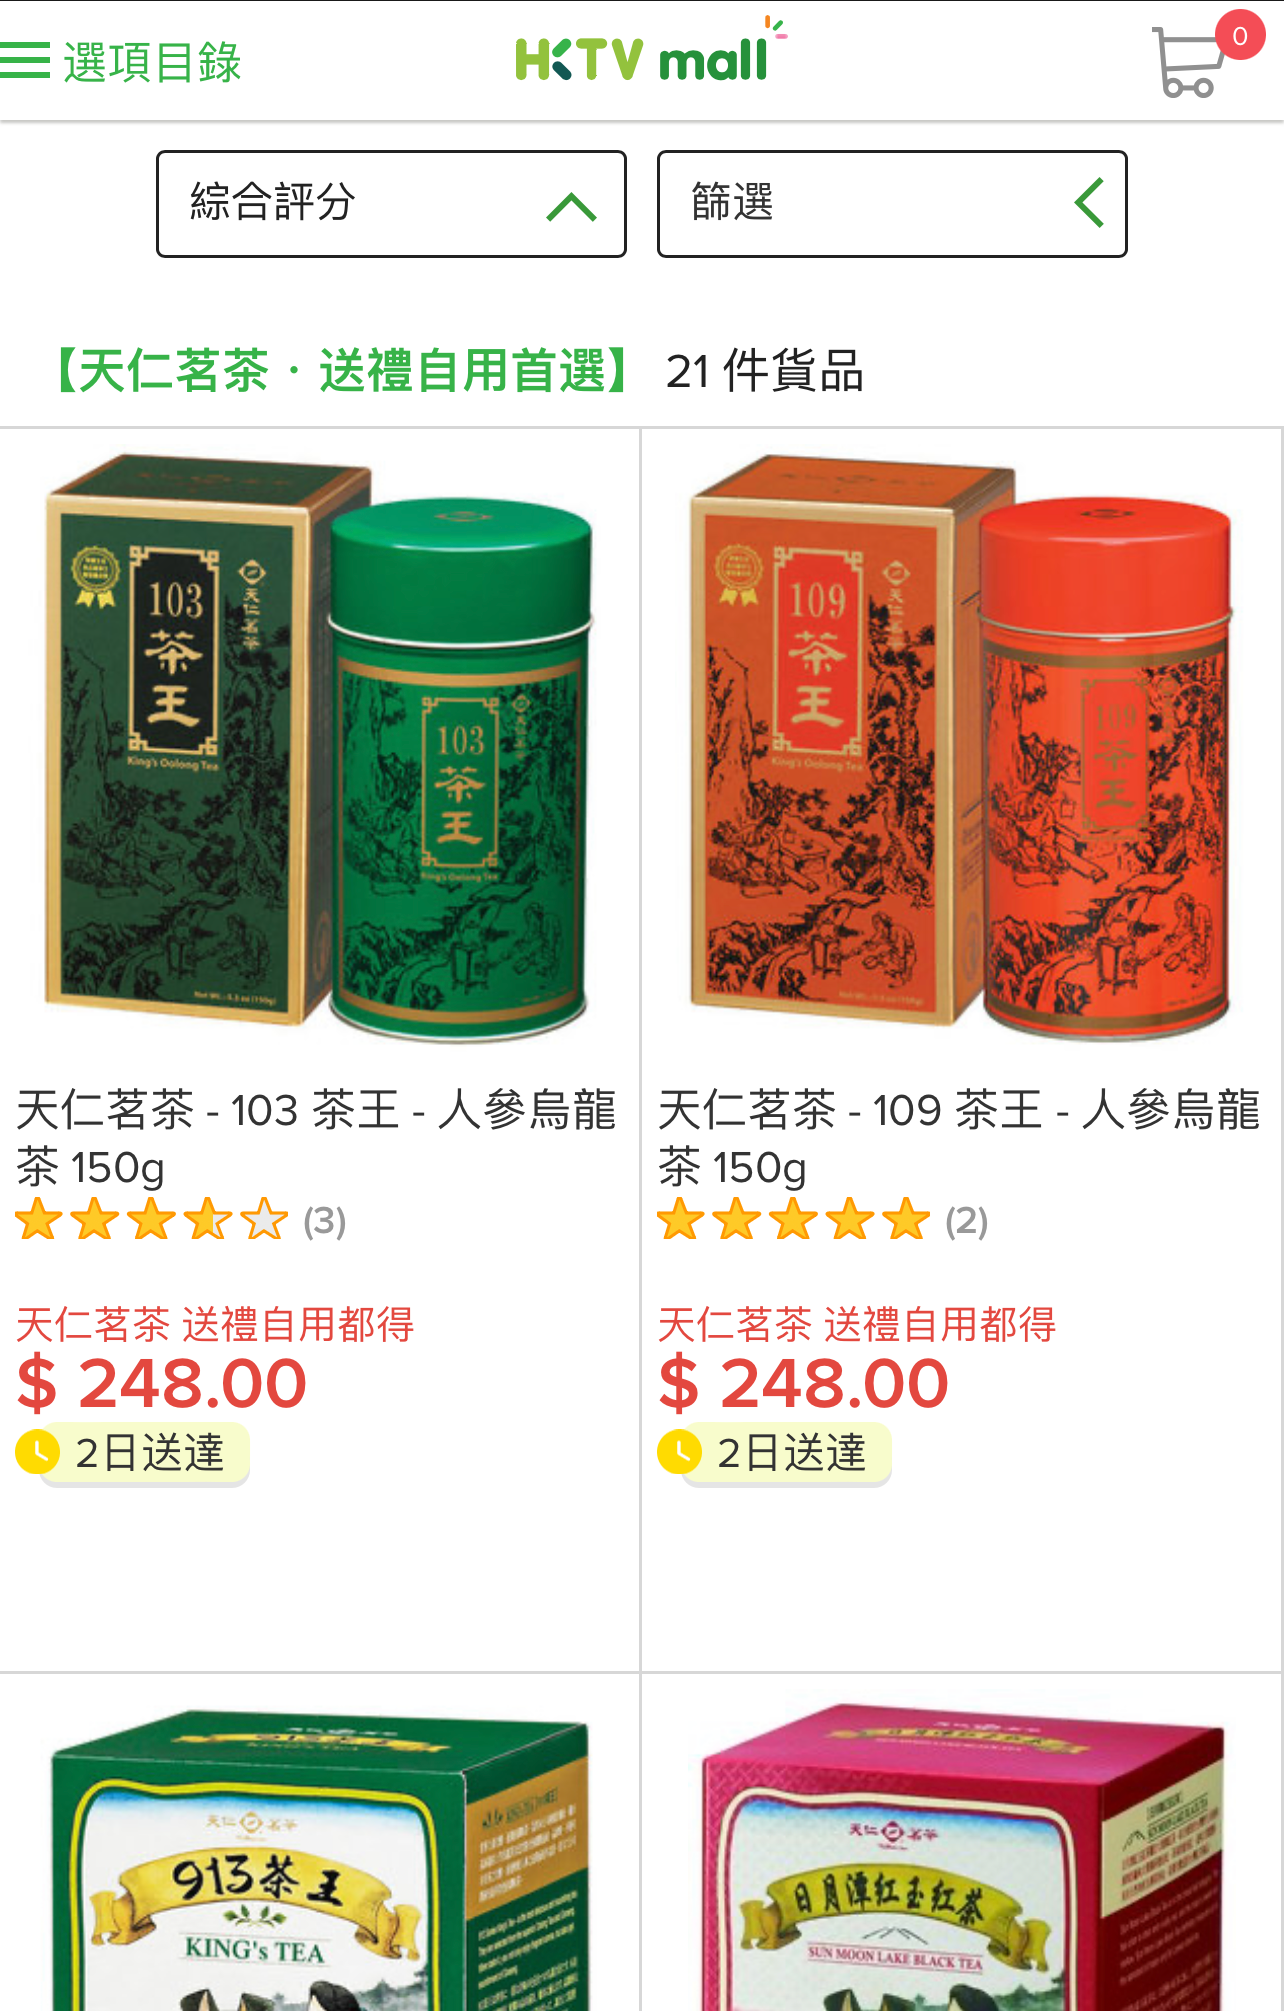Click the five-star rating of 109 茶王
Viewport: 1284px width, 2011px height.
coord(794,1220)
